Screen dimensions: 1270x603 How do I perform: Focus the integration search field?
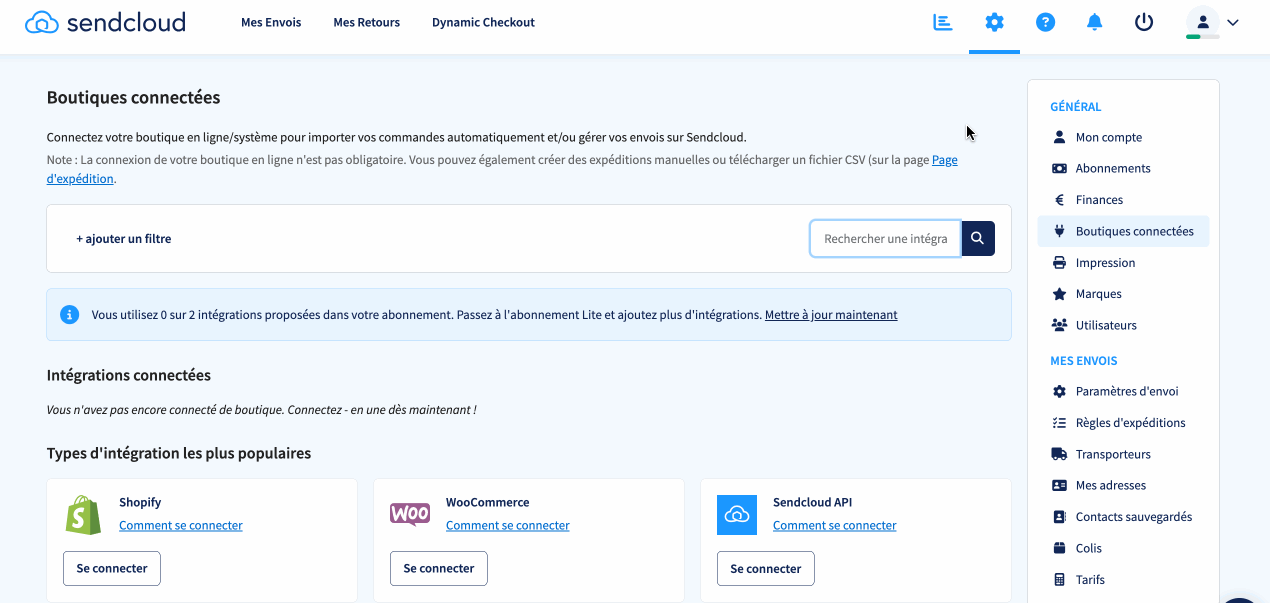click(885, 239)
